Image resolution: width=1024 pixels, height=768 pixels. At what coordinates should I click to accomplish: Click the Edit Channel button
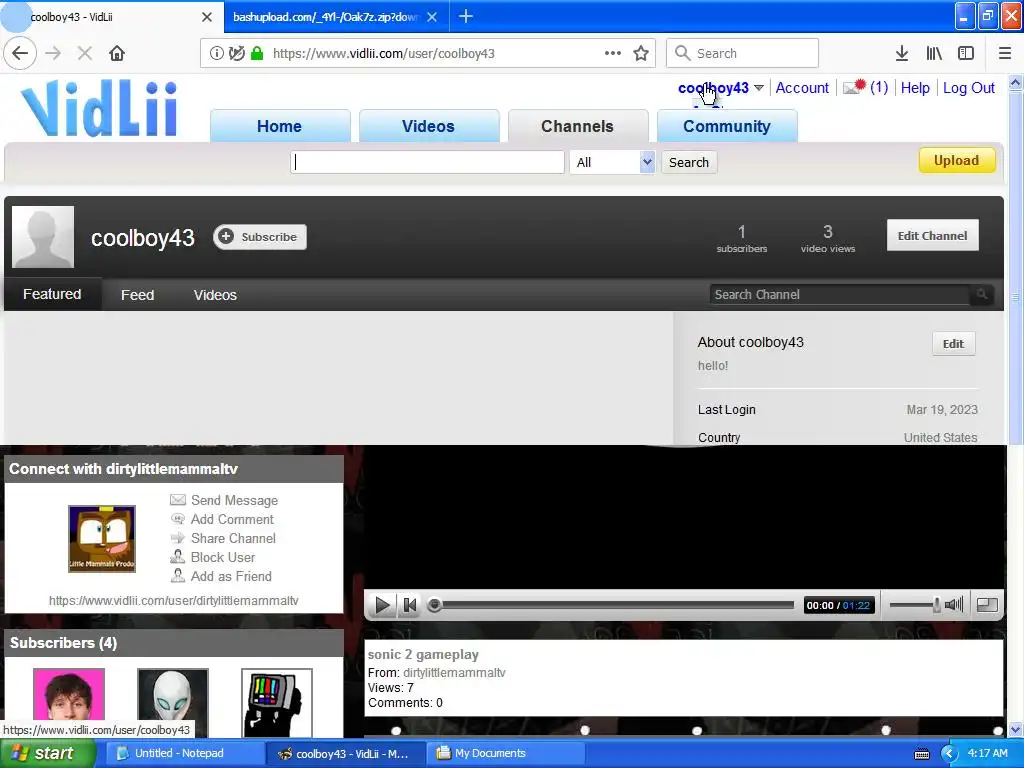pyautogui.click(x=932, y=236)
